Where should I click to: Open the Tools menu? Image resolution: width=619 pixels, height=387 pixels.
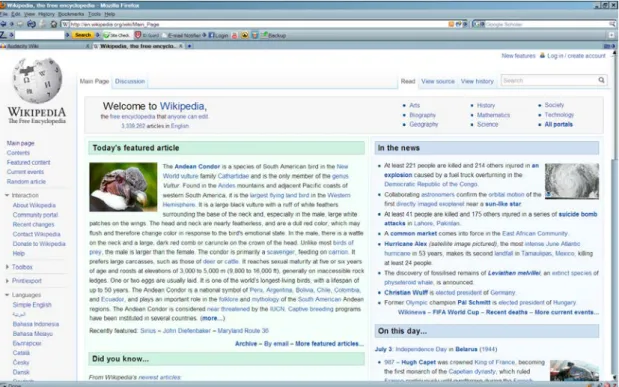[94, 14]
